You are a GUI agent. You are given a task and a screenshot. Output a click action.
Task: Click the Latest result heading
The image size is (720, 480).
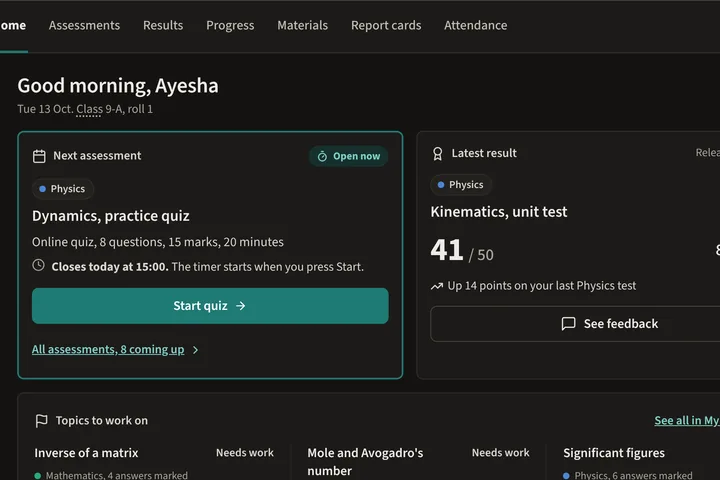tap(484, 153)
